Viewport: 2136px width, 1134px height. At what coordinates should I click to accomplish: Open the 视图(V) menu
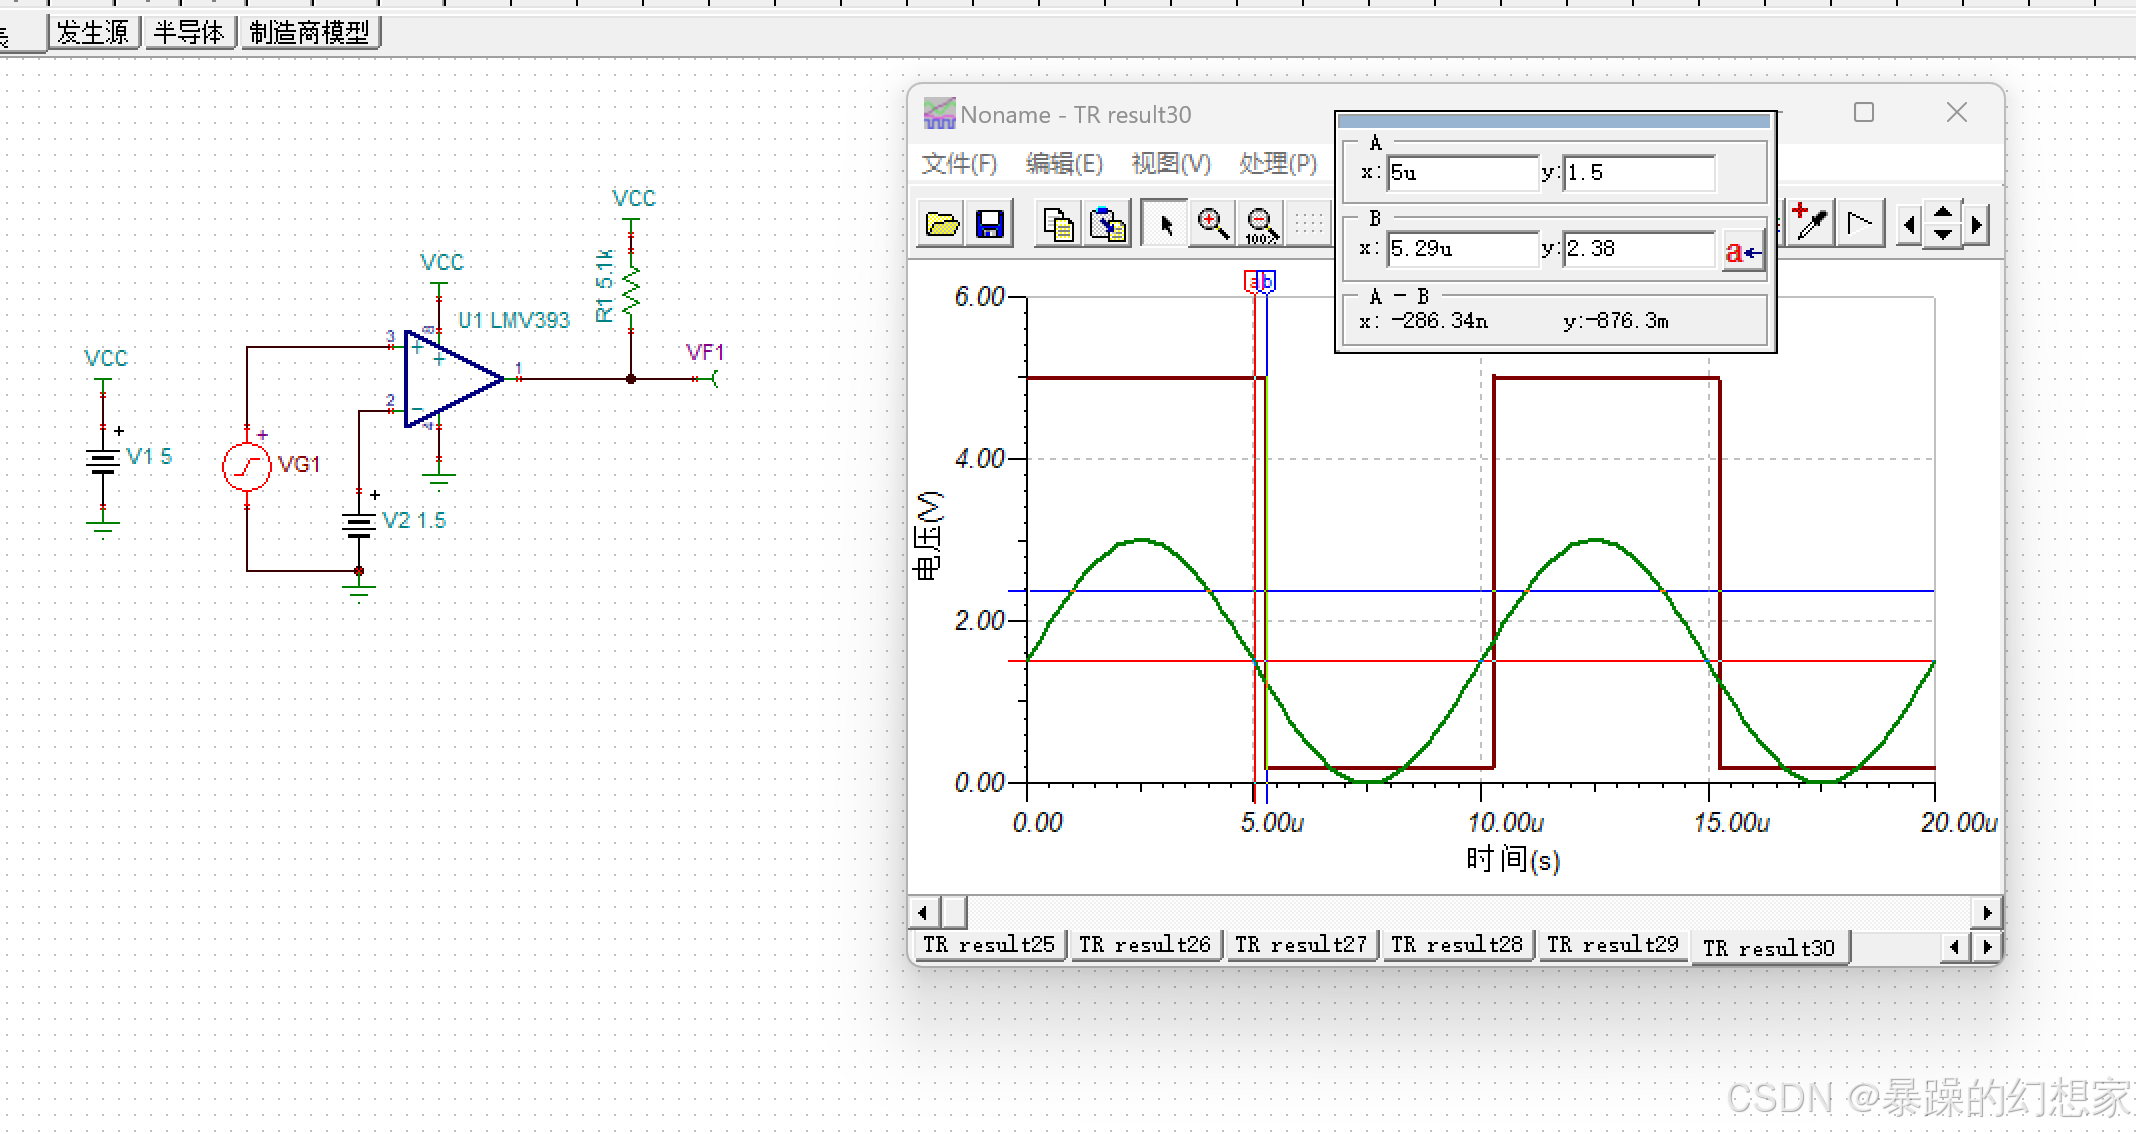(1170, 163)
